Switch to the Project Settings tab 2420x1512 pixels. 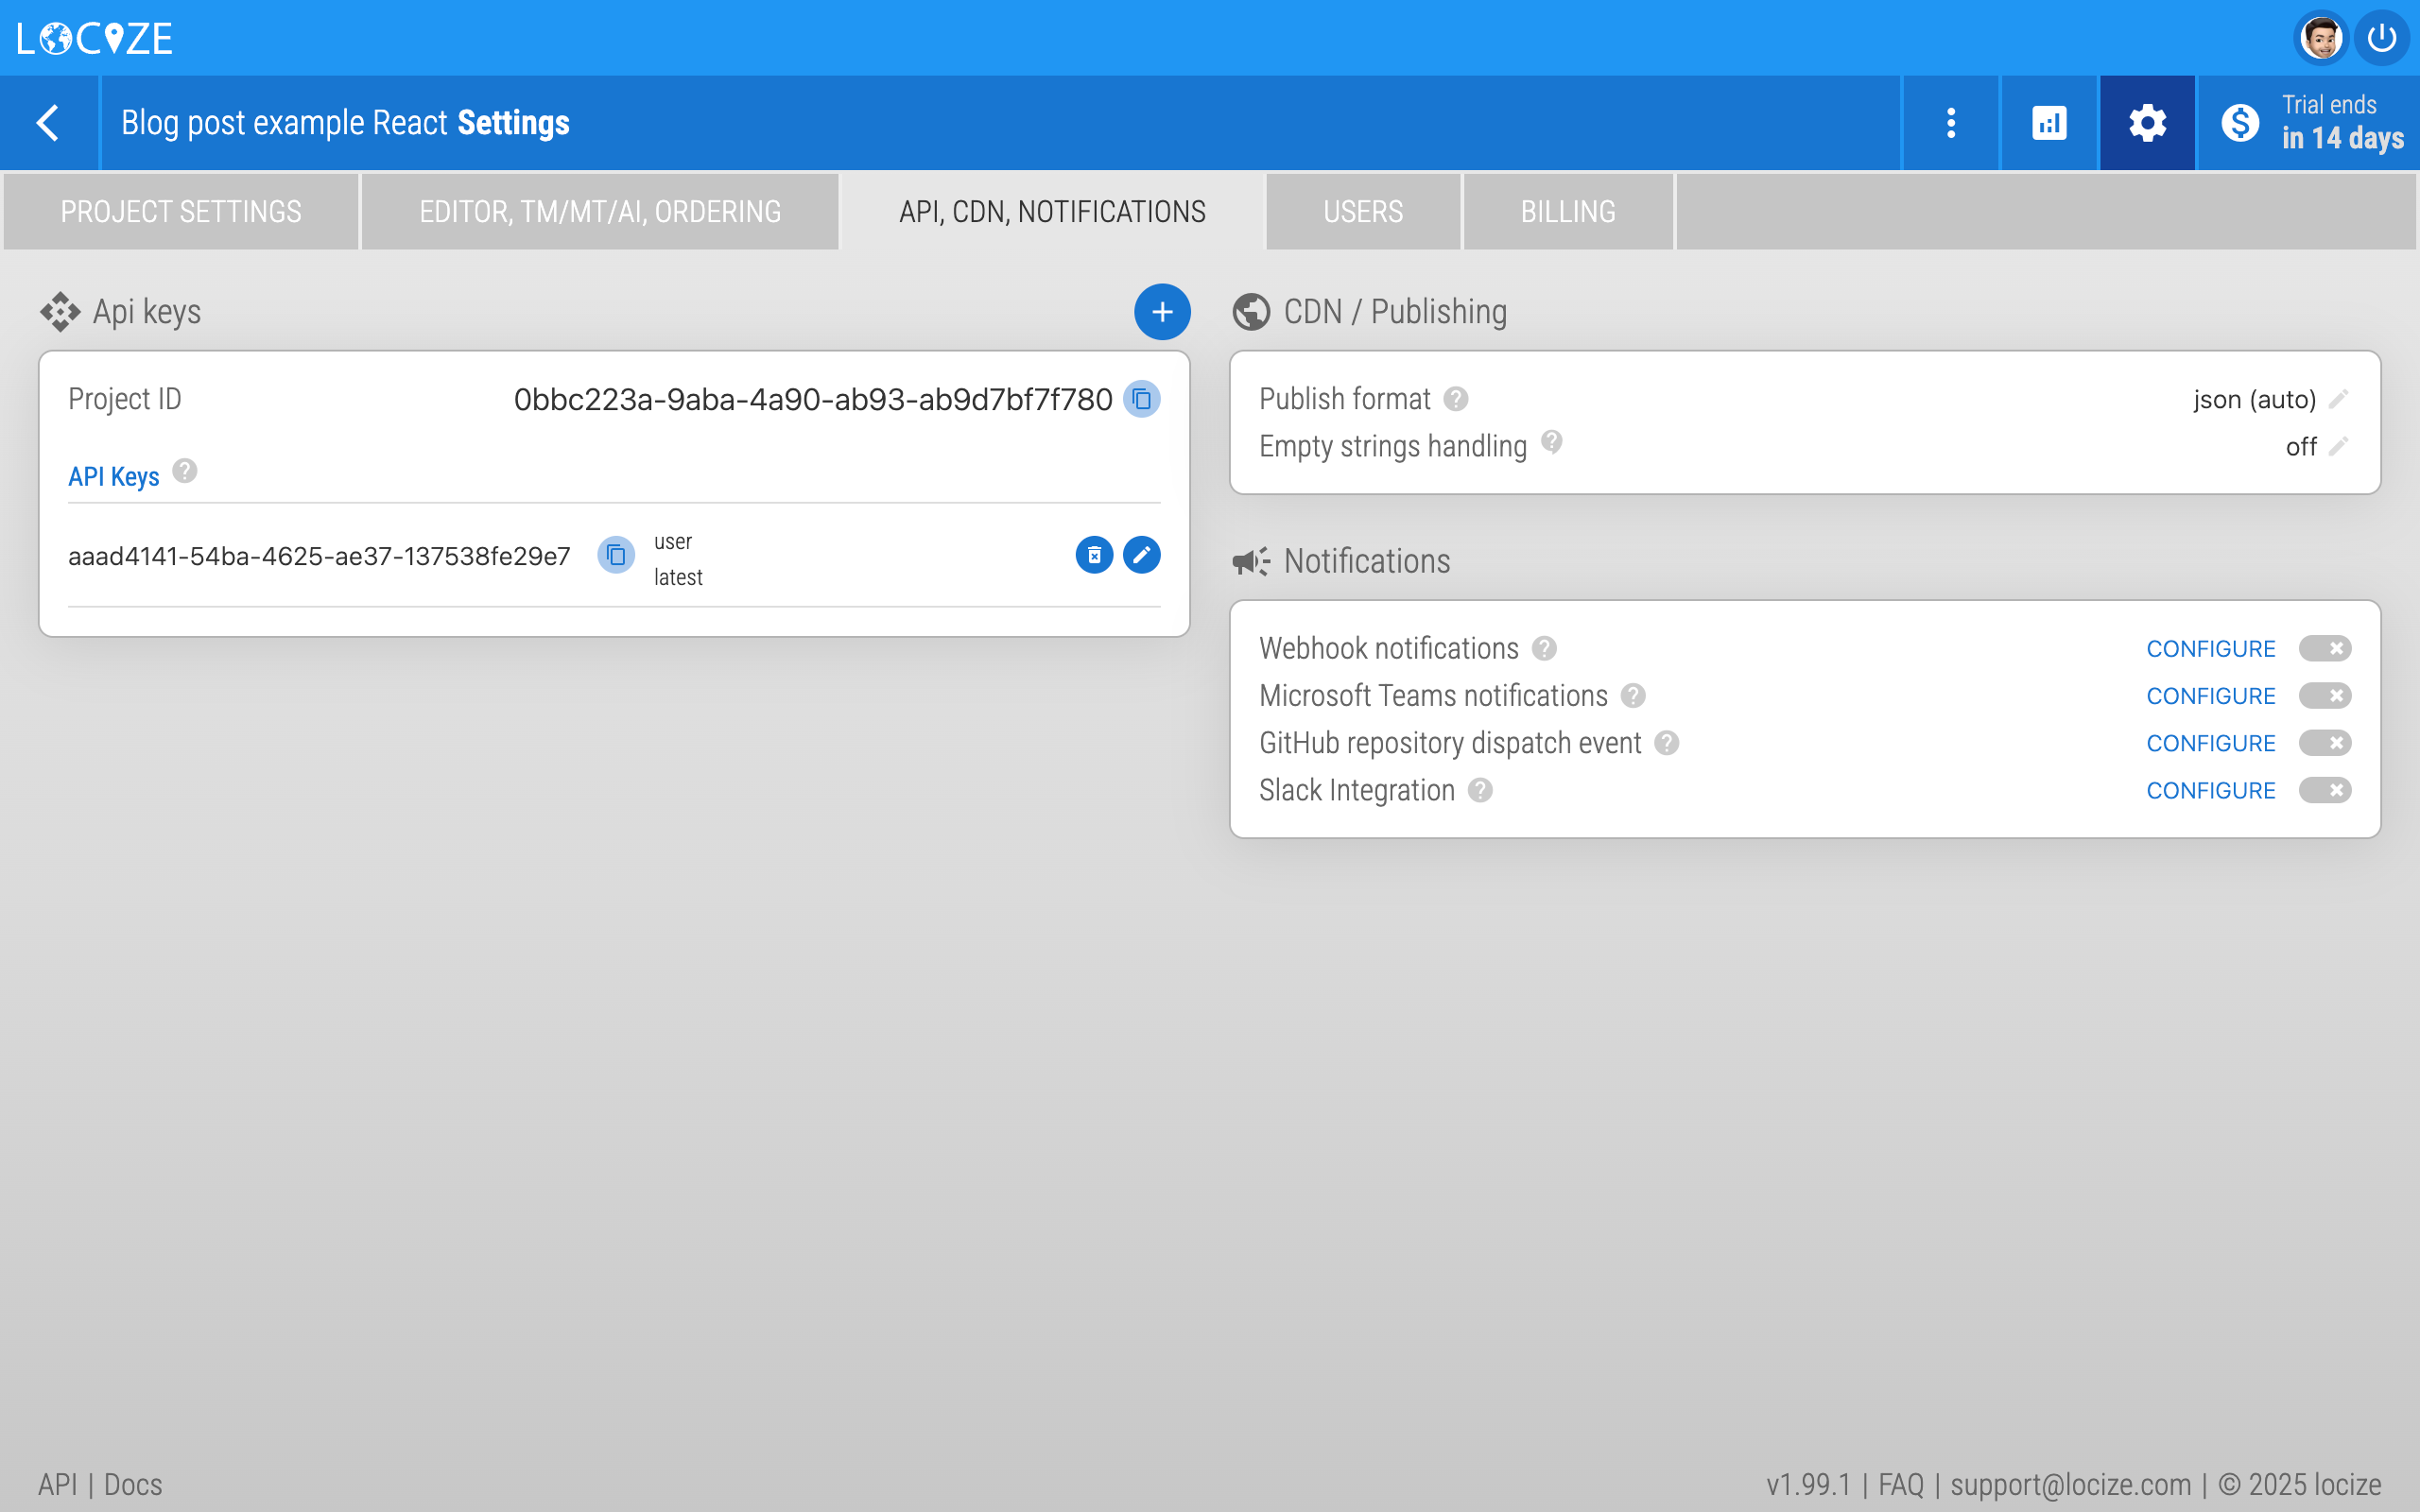[181, 212]
